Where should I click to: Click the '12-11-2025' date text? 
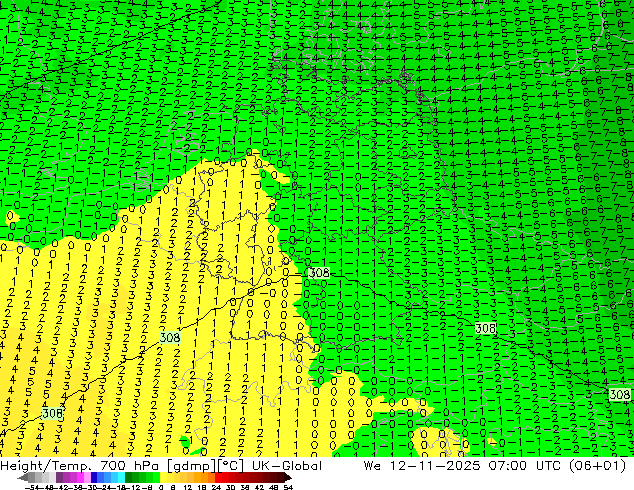tap(435, 466)
